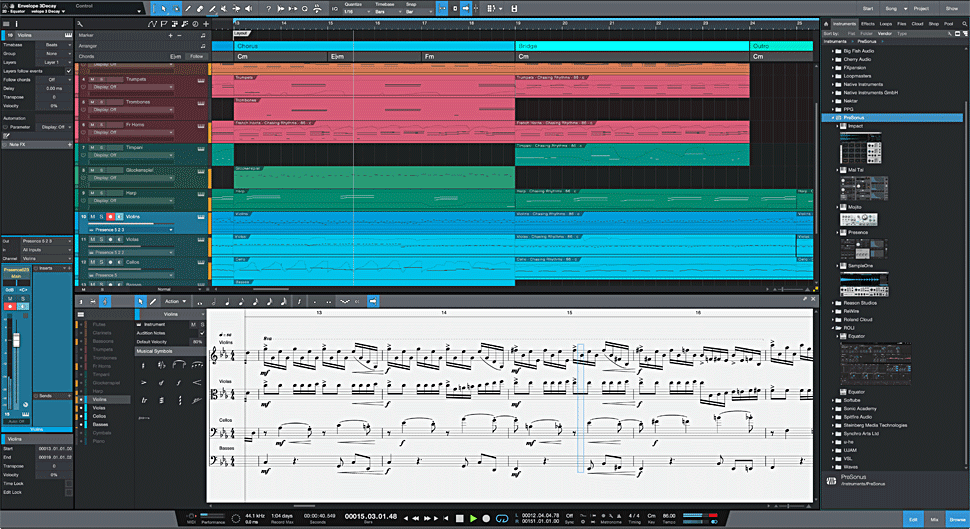Switch to Files browser tab
The width and height of the screenshot is (970, 529).
pyautogui.click(x=901, y=24)
